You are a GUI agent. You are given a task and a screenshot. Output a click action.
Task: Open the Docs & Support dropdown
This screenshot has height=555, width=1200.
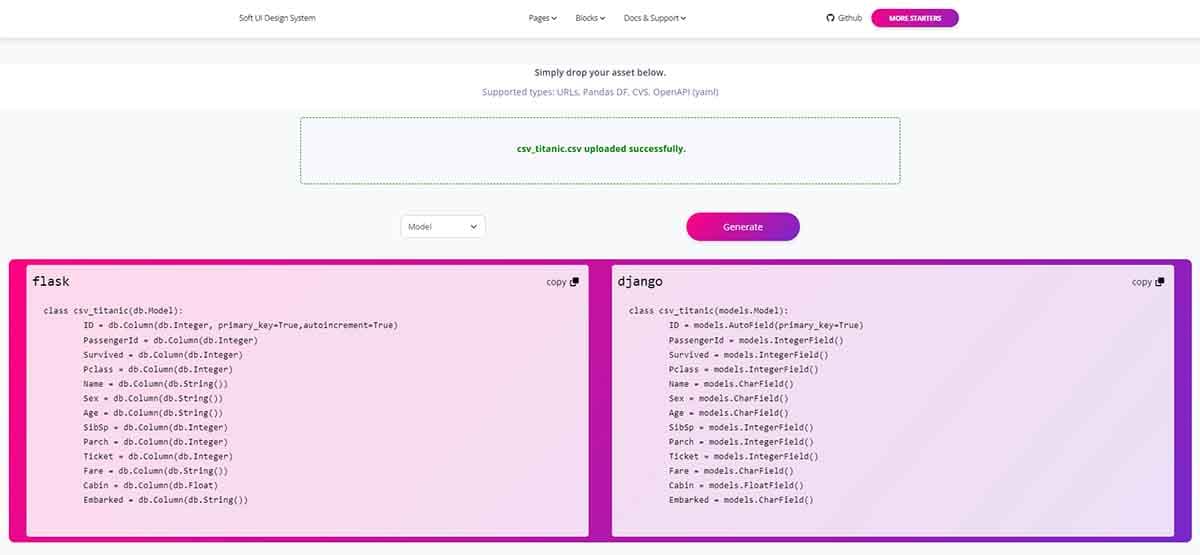(654, 18)
